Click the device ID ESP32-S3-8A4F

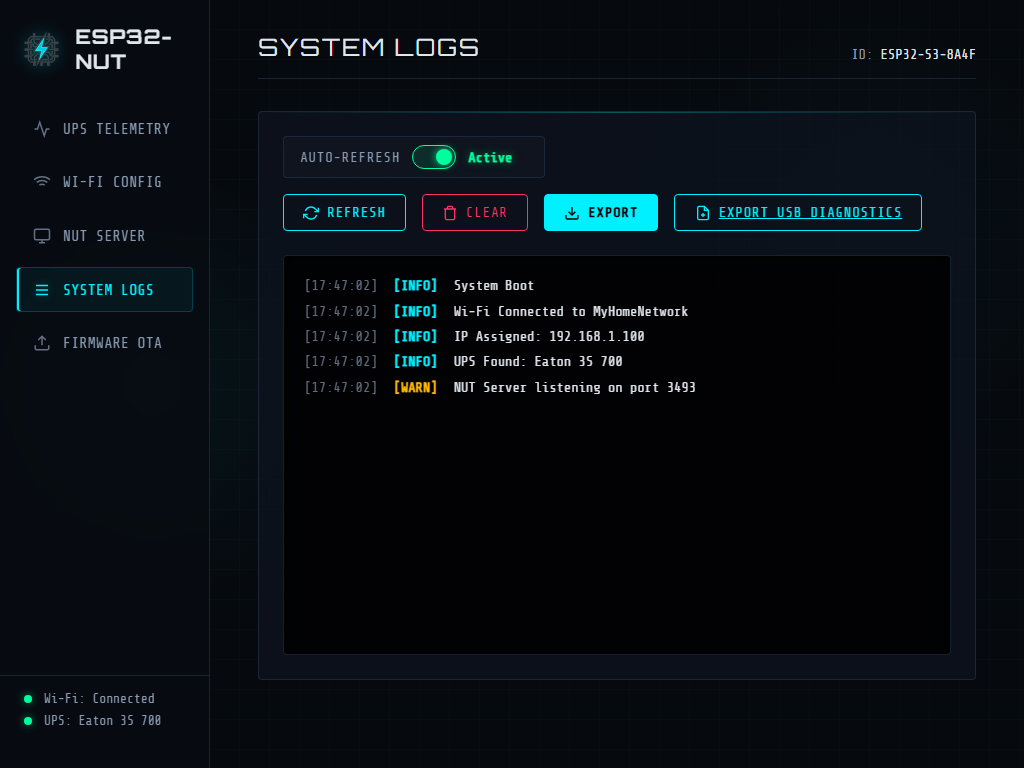coord(928,55)
